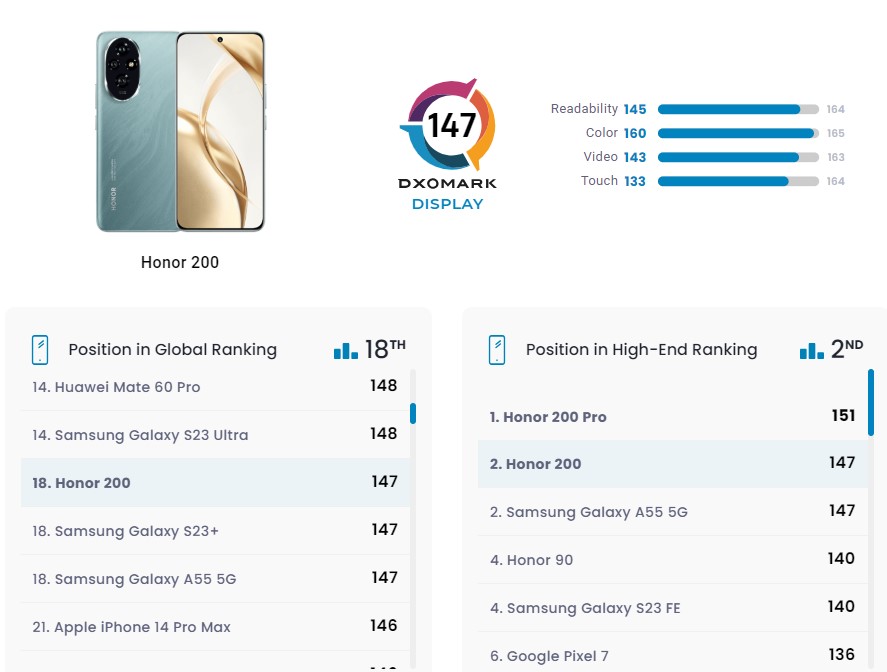Click the 2ND high-end rank number
Image resolution: width=887 pixels, height=672 pixels.
847,349
